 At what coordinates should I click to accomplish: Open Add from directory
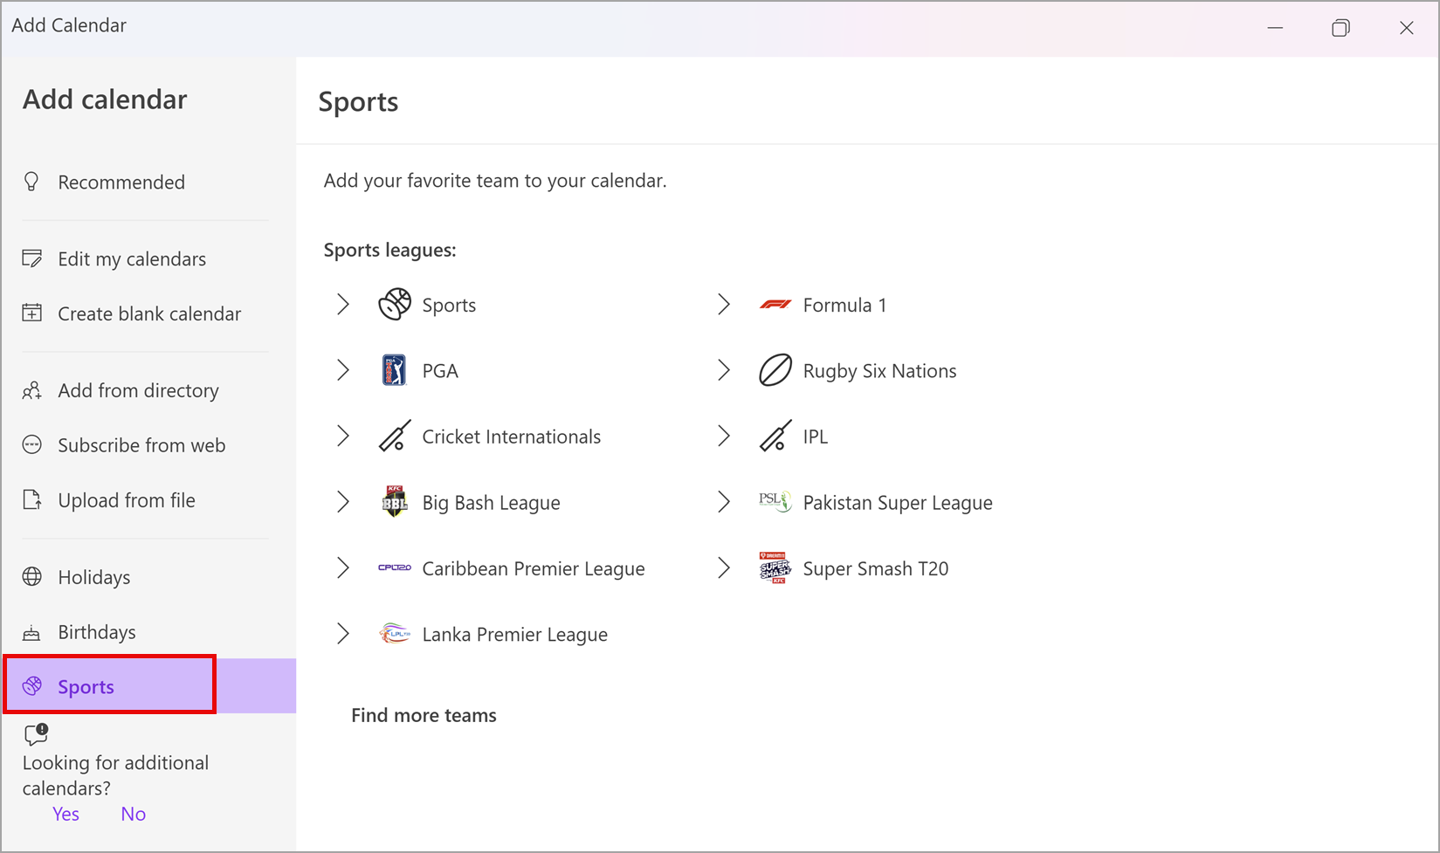point(138,390)
